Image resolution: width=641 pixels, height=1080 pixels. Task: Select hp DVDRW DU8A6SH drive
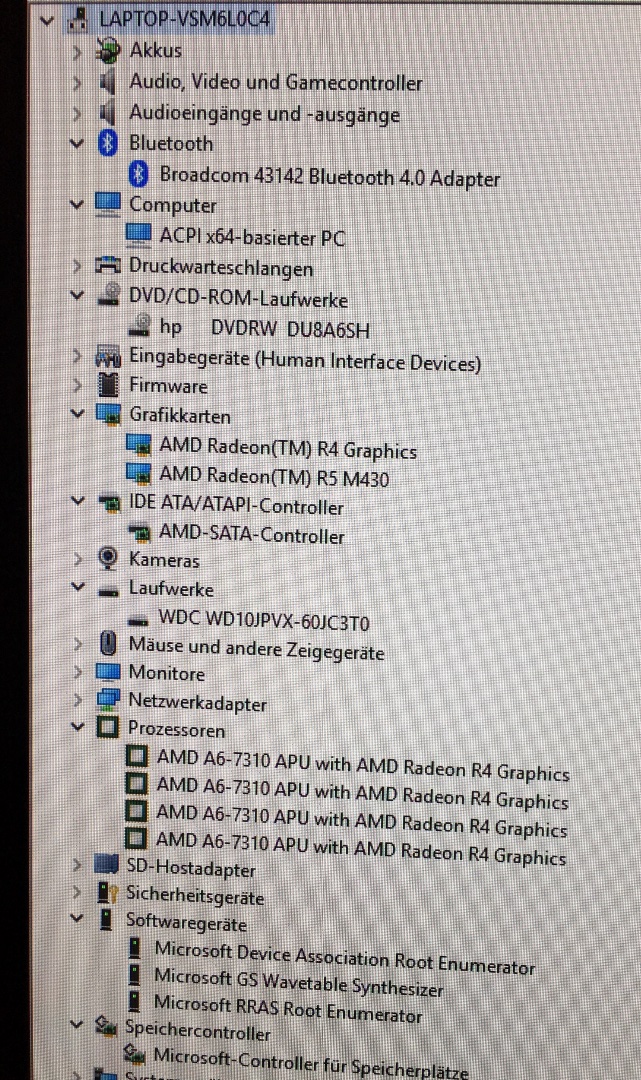click(x=264, y=329)
